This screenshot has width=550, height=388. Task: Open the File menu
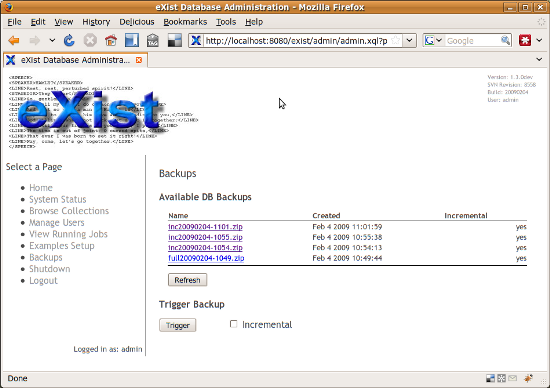tap(14, 22)
